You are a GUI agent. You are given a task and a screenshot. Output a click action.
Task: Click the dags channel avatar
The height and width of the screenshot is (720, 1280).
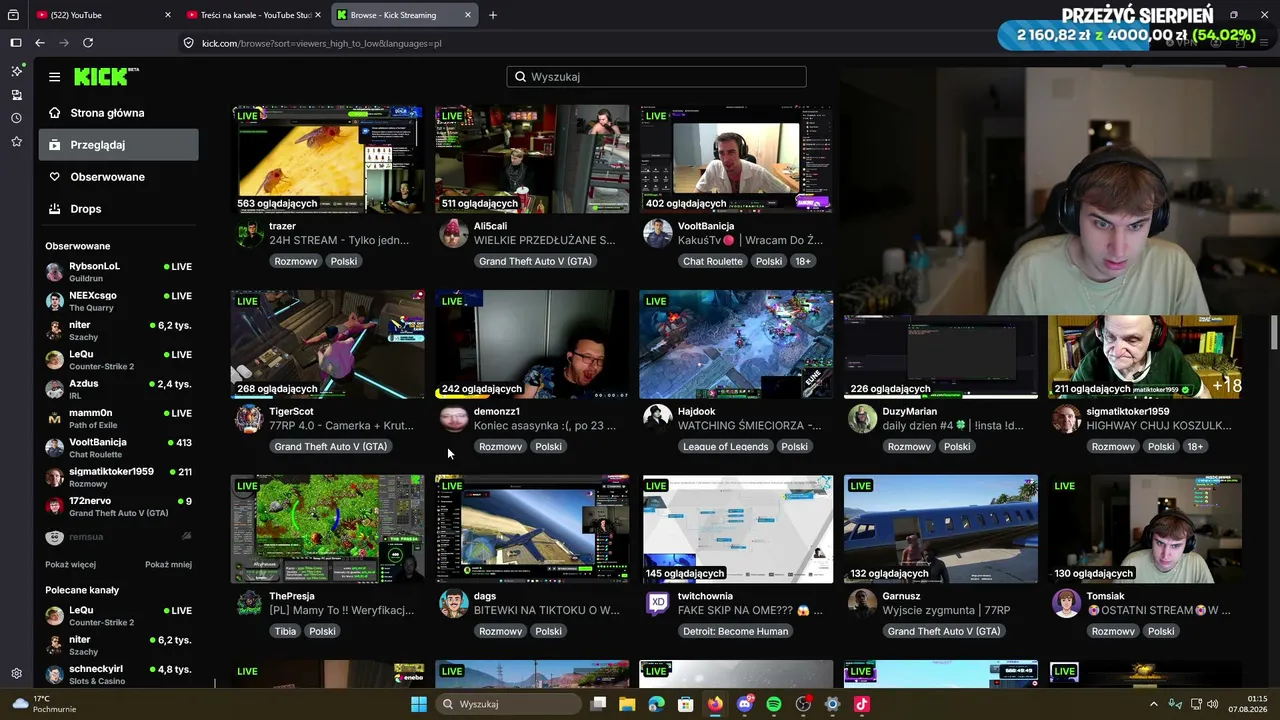point(454,603)
